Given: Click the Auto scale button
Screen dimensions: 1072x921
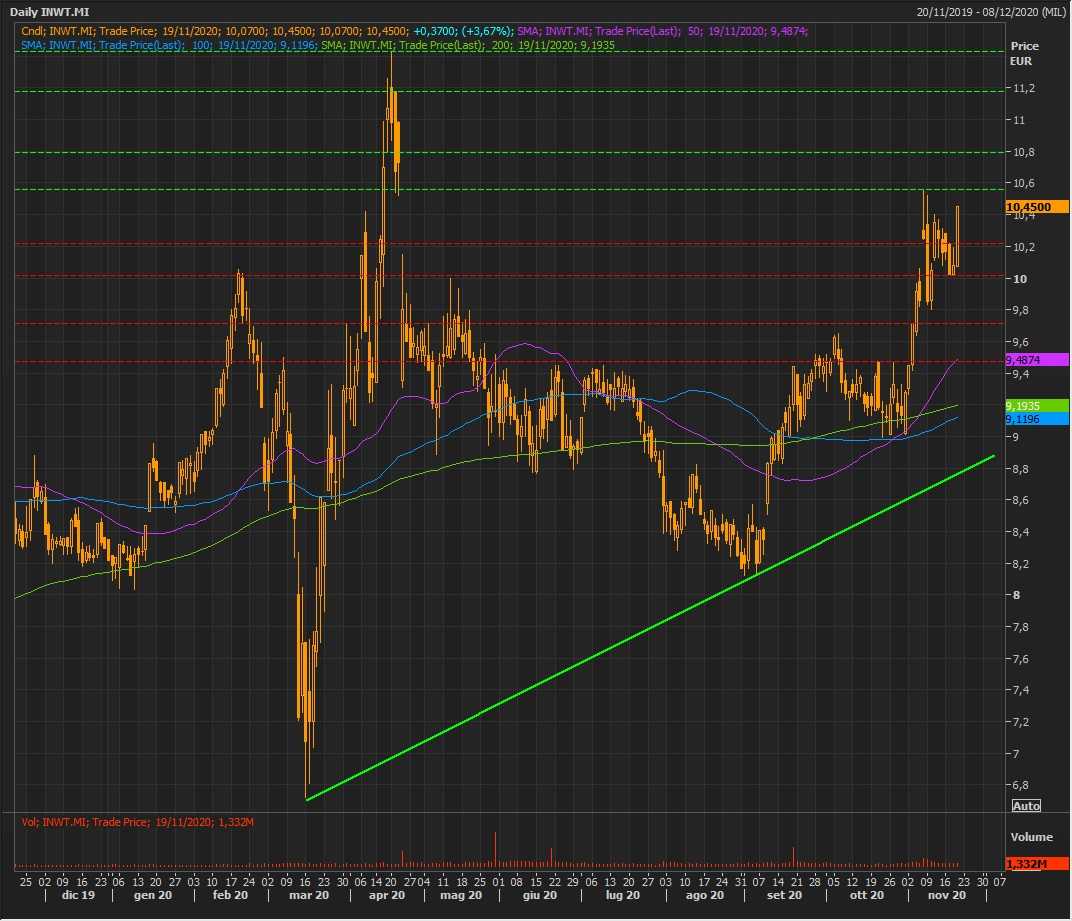Looking at the screenshot, I should 1026,805.
